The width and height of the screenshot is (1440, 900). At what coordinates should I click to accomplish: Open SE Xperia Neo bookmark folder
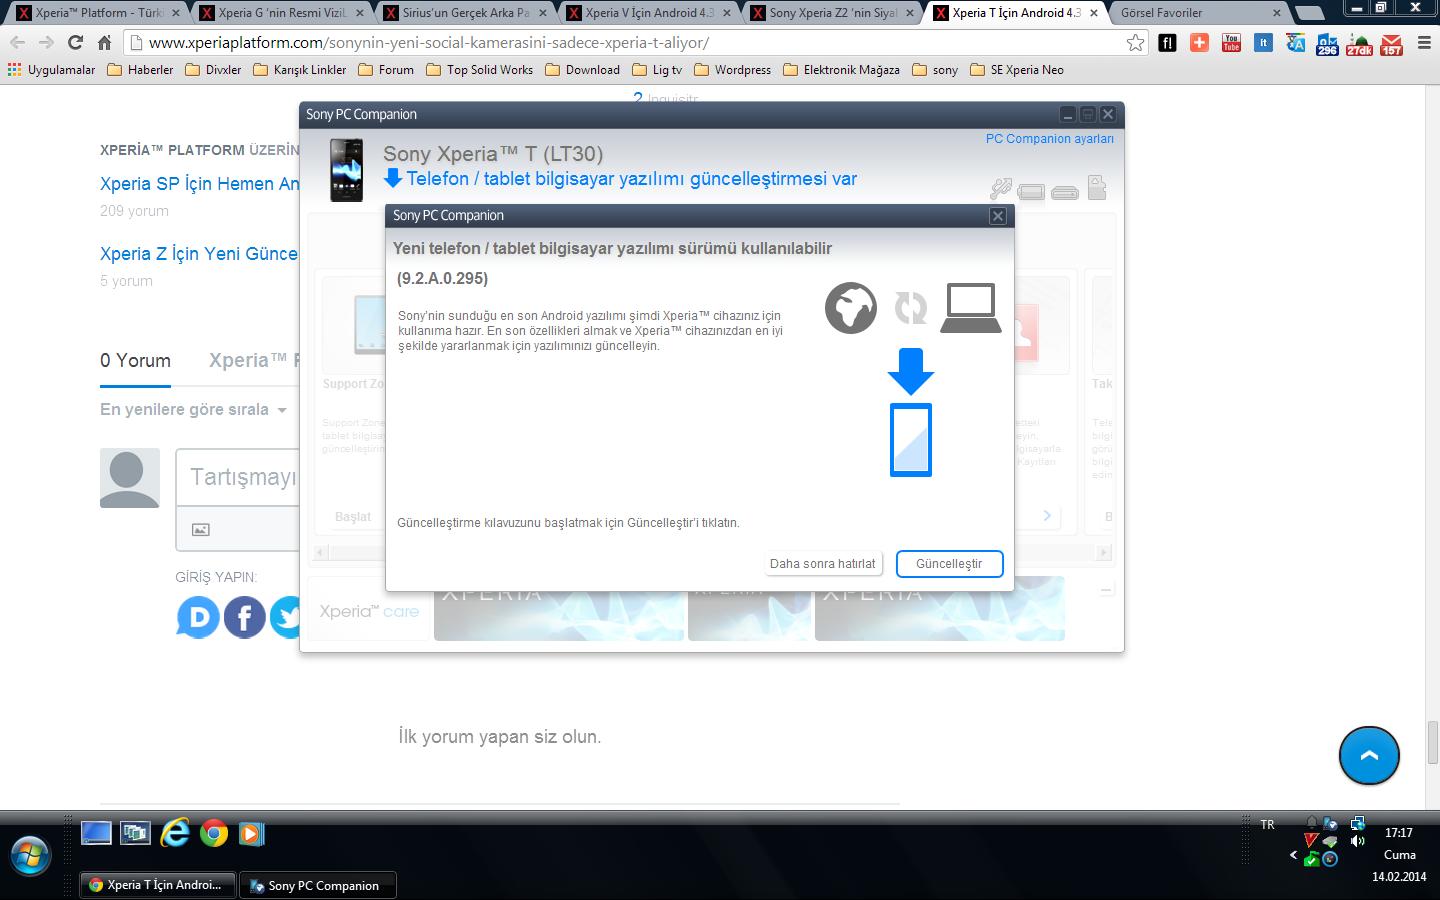click(1017, 70)
